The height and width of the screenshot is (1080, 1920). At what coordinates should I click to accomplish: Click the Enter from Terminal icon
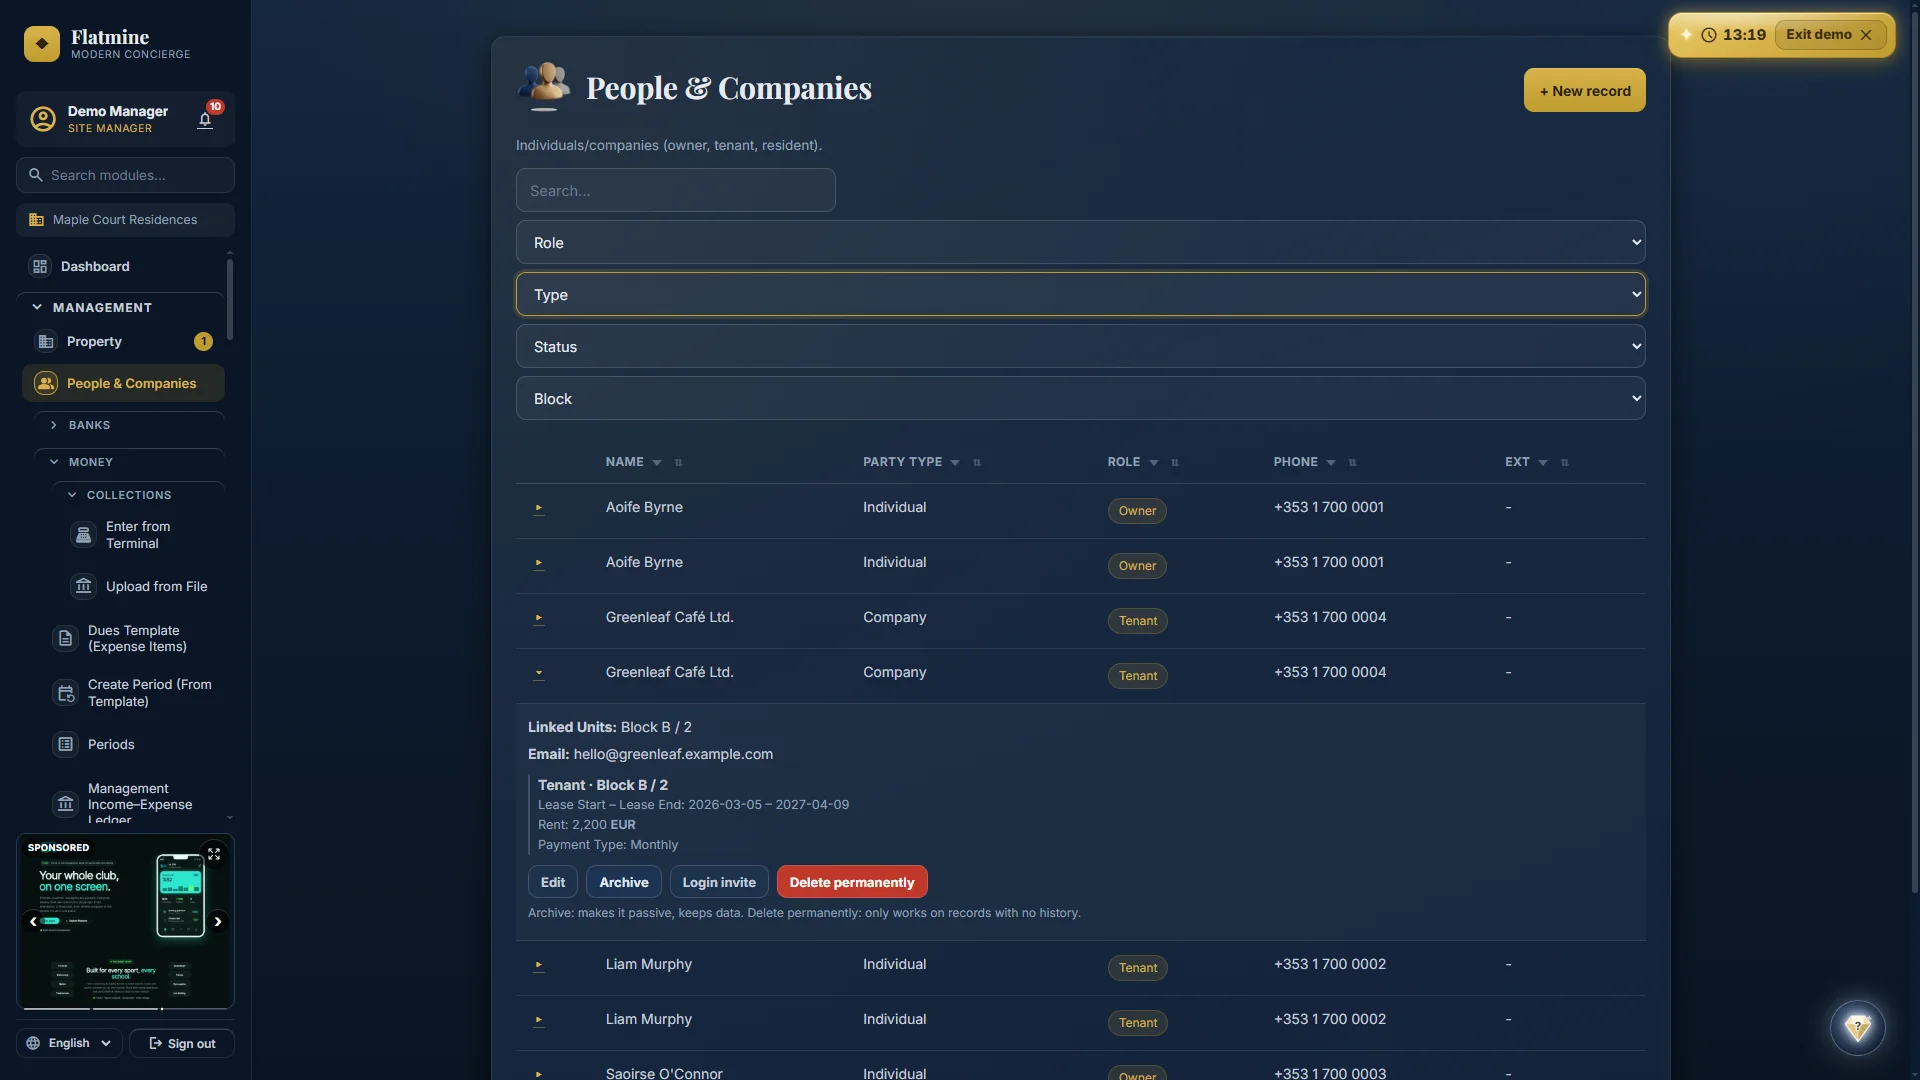[x=84, y=535]
